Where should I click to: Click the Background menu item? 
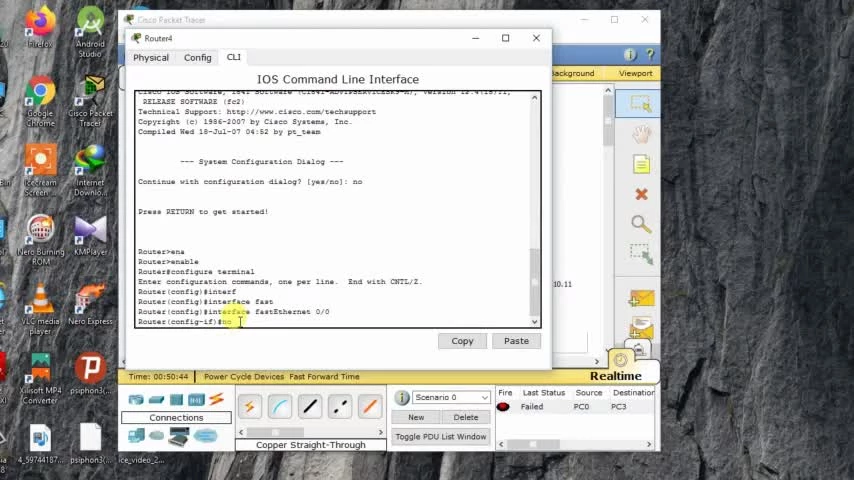point(572,73)
